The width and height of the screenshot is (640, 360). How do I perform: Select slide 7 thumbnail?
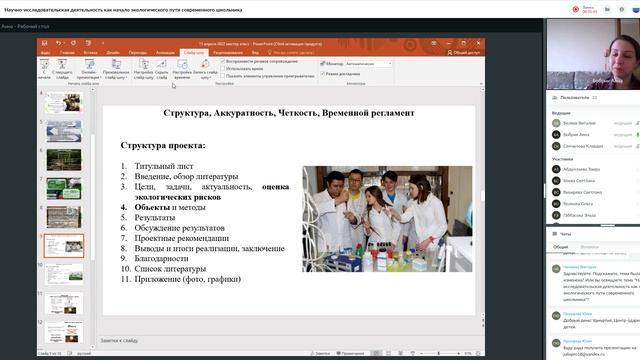(x=64, y=188)
